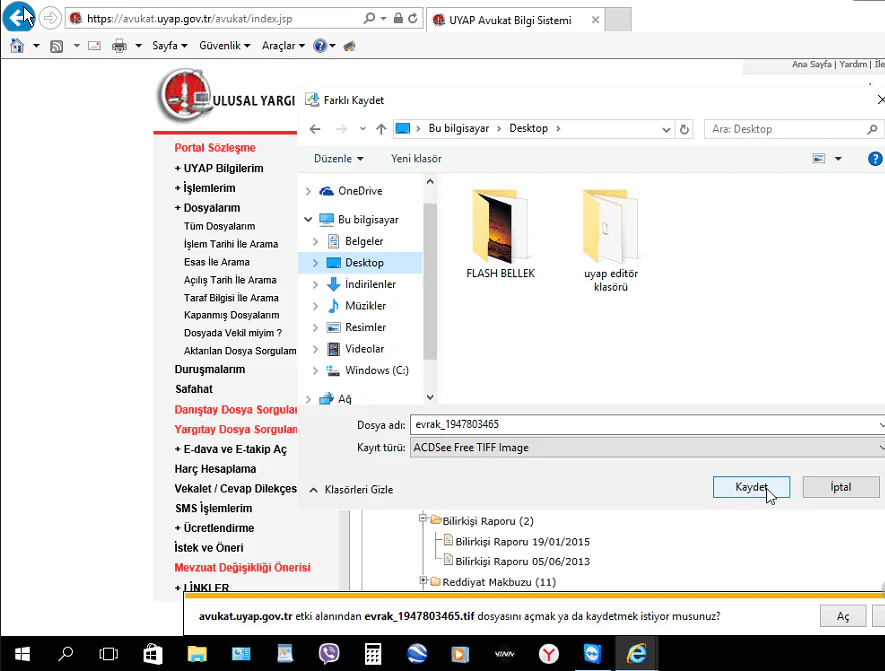The height and width of the screenshot is (671, 885).
Task: Click Klasörleri Gizle to hide folders
Action: [352, 490]
